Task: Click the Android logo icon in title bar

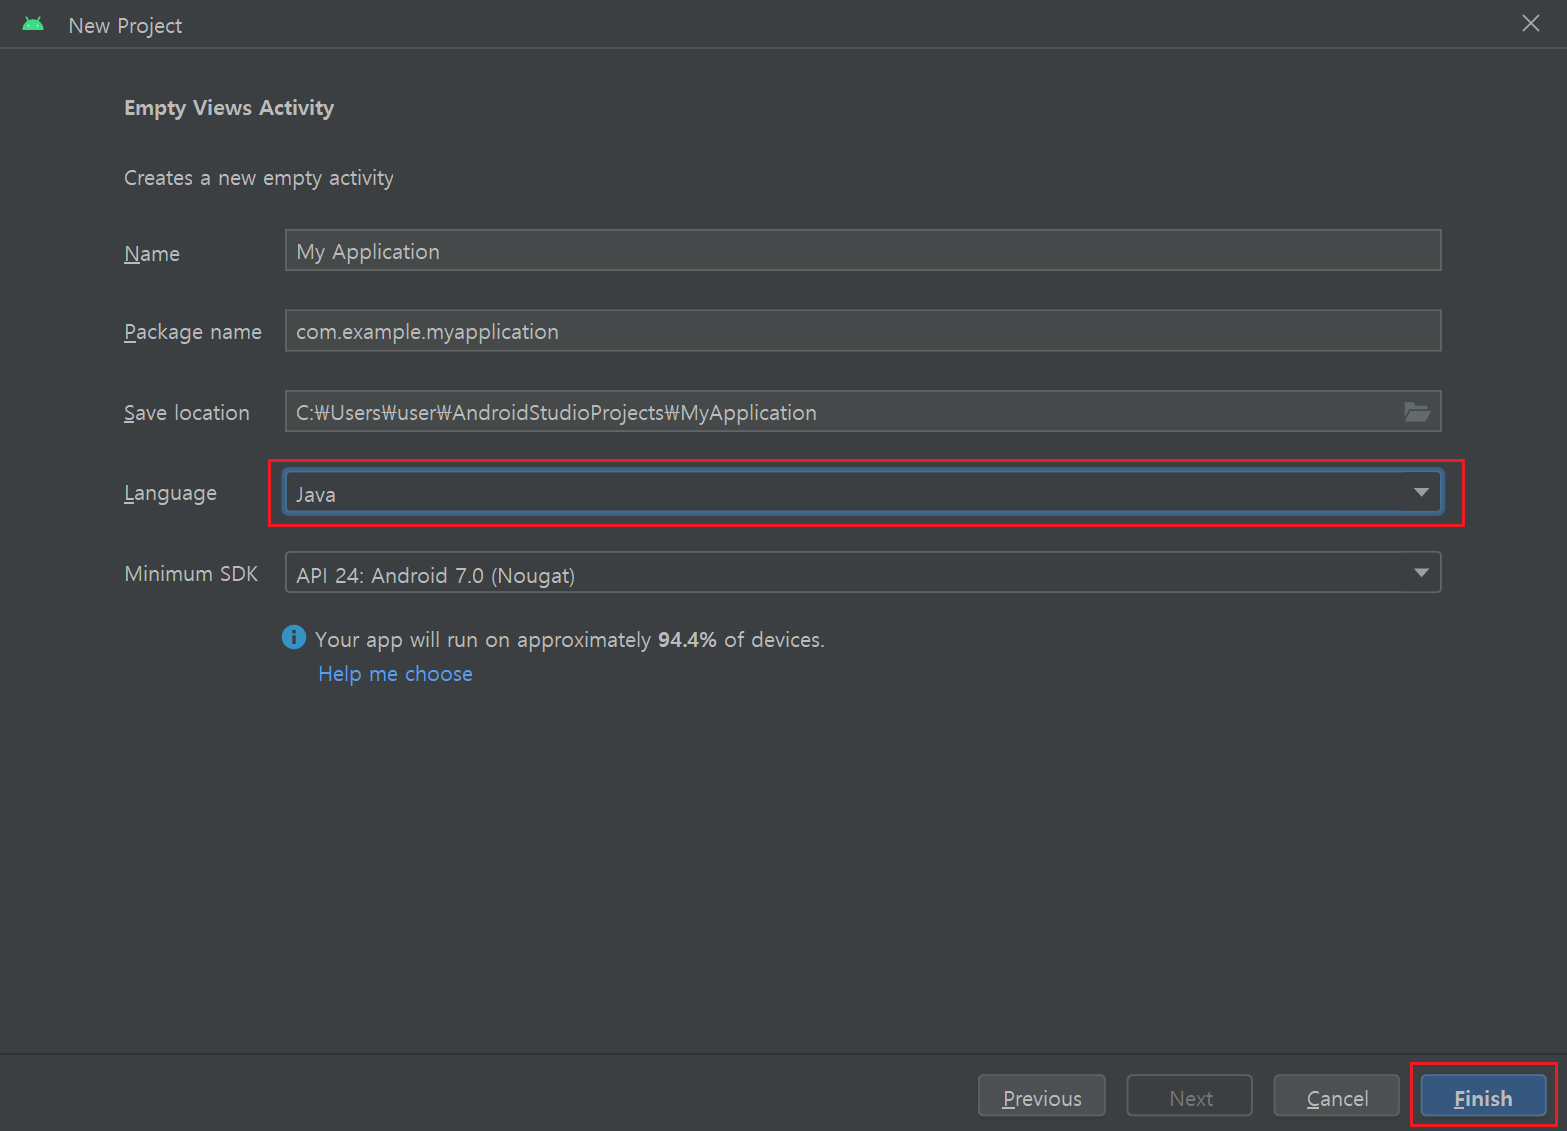Action: (x=33, y=24)
